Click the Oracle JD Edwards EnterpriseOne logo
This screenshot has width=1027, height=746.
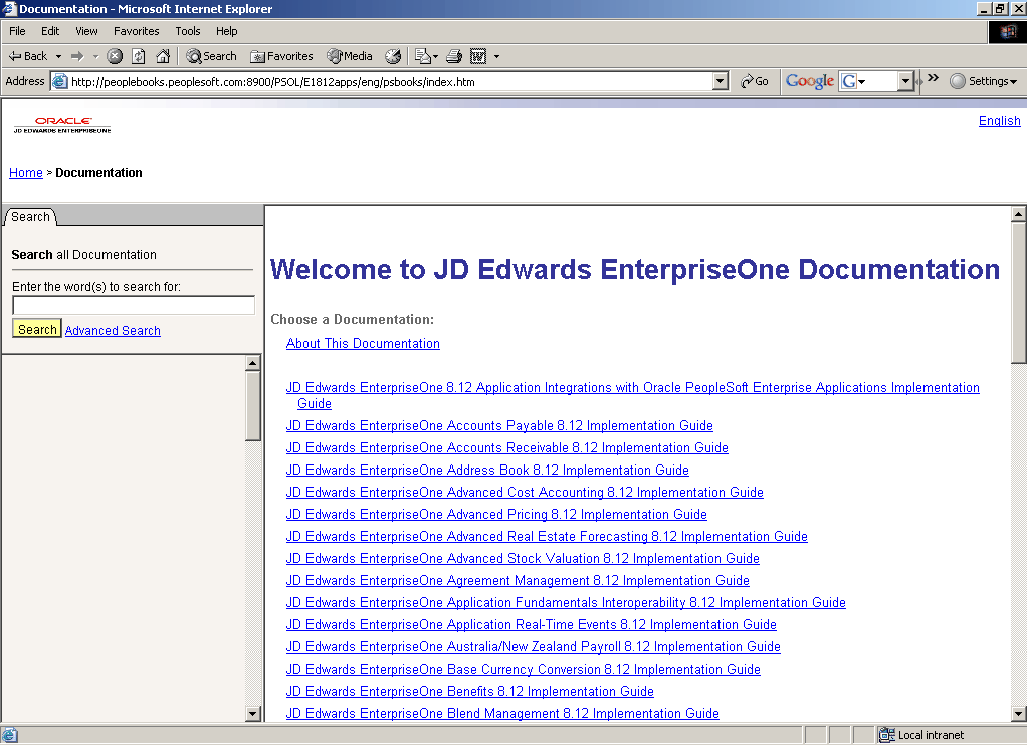[62, 124]
